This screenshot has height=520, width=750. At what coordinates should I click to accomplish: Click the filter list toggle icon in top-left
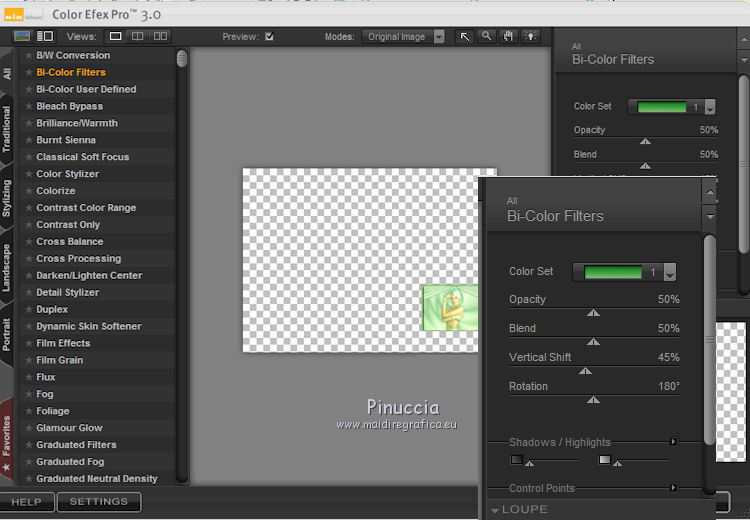(22, 36)
